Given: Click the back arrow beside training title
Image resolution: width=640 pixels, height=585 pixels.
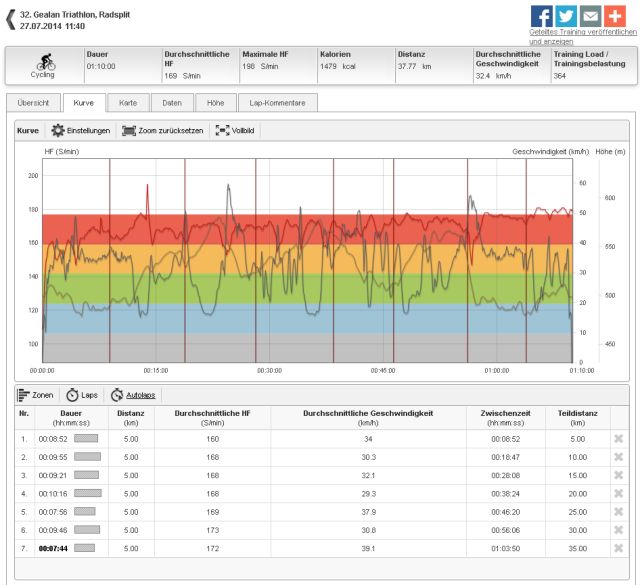Looking at the screenshot, I should pyautogui.click(x=10, y=20).
